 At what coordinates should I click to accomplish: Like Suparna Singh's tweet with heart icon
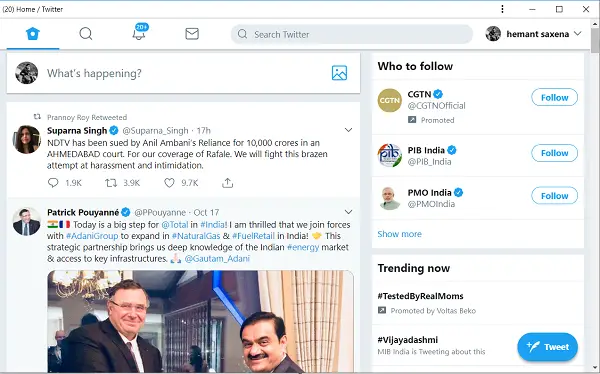coord(169,183)
